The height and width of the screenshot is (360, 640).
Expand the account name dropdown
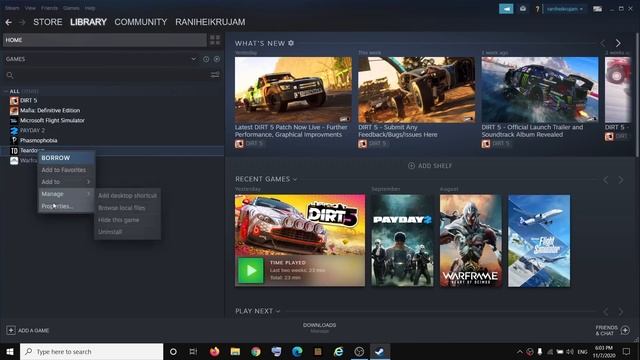pos(565,9)
